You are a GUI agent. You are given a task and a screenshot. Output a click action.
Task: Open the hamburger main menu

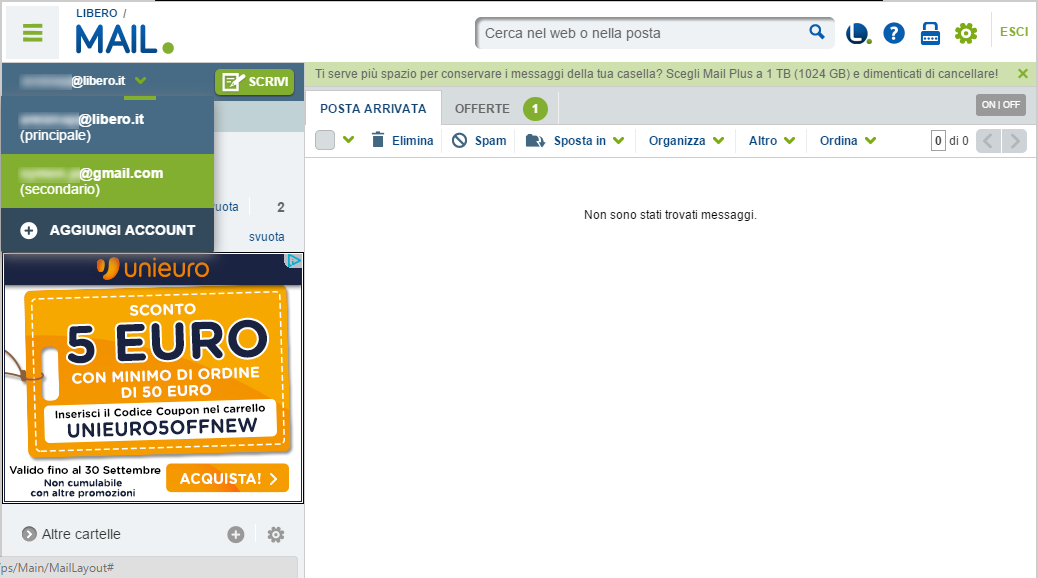[32, 32]
